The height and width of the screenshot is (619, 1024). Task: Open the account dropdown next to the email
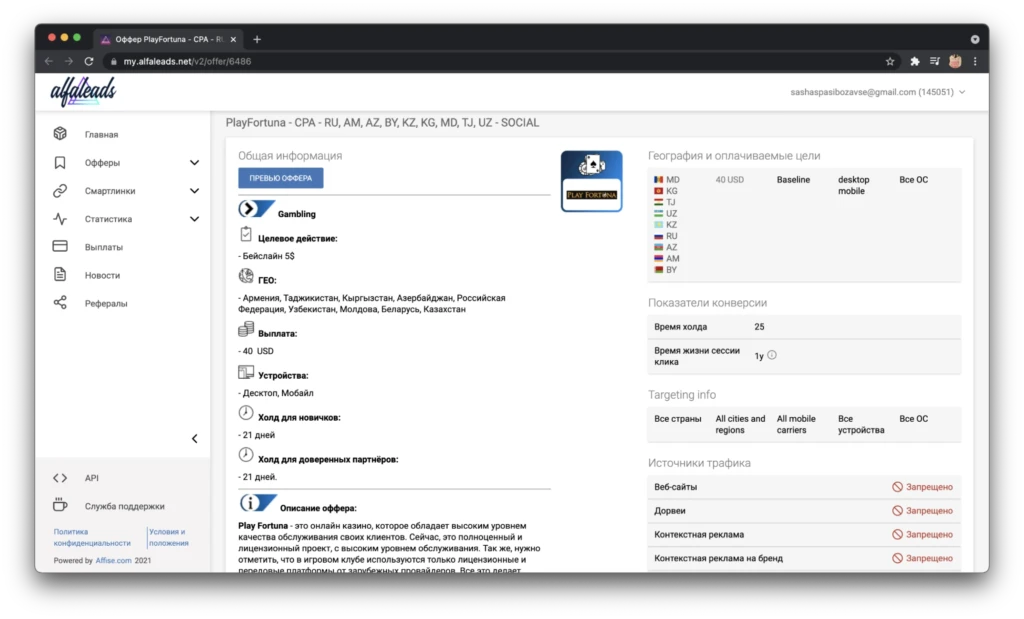click(962, 92)
